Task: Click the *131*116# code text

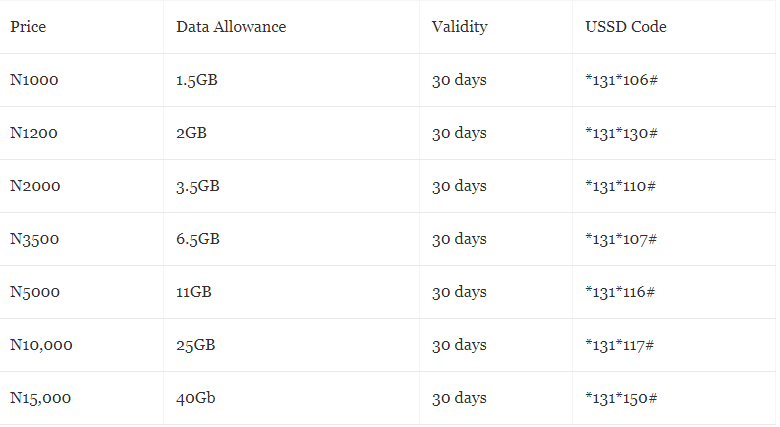Action: point(621,292)
